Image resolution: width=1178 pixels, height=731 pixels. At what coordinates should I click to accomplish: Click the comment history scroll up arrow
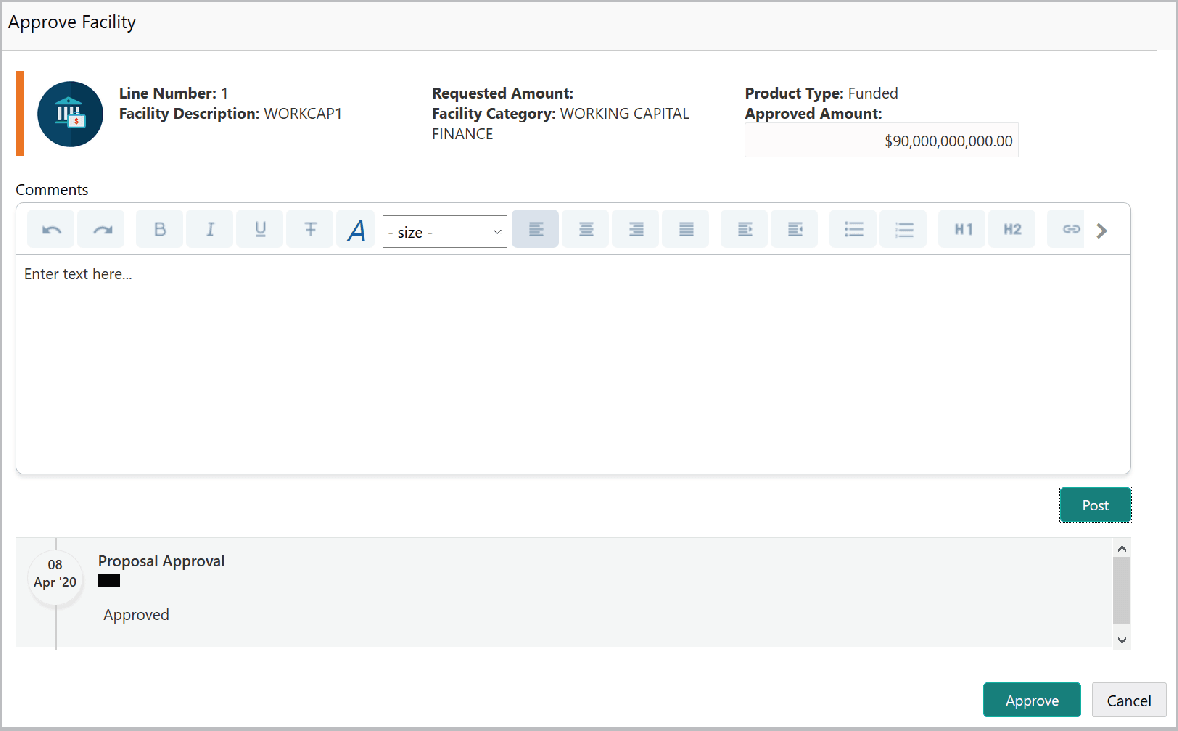(1122, 548)
